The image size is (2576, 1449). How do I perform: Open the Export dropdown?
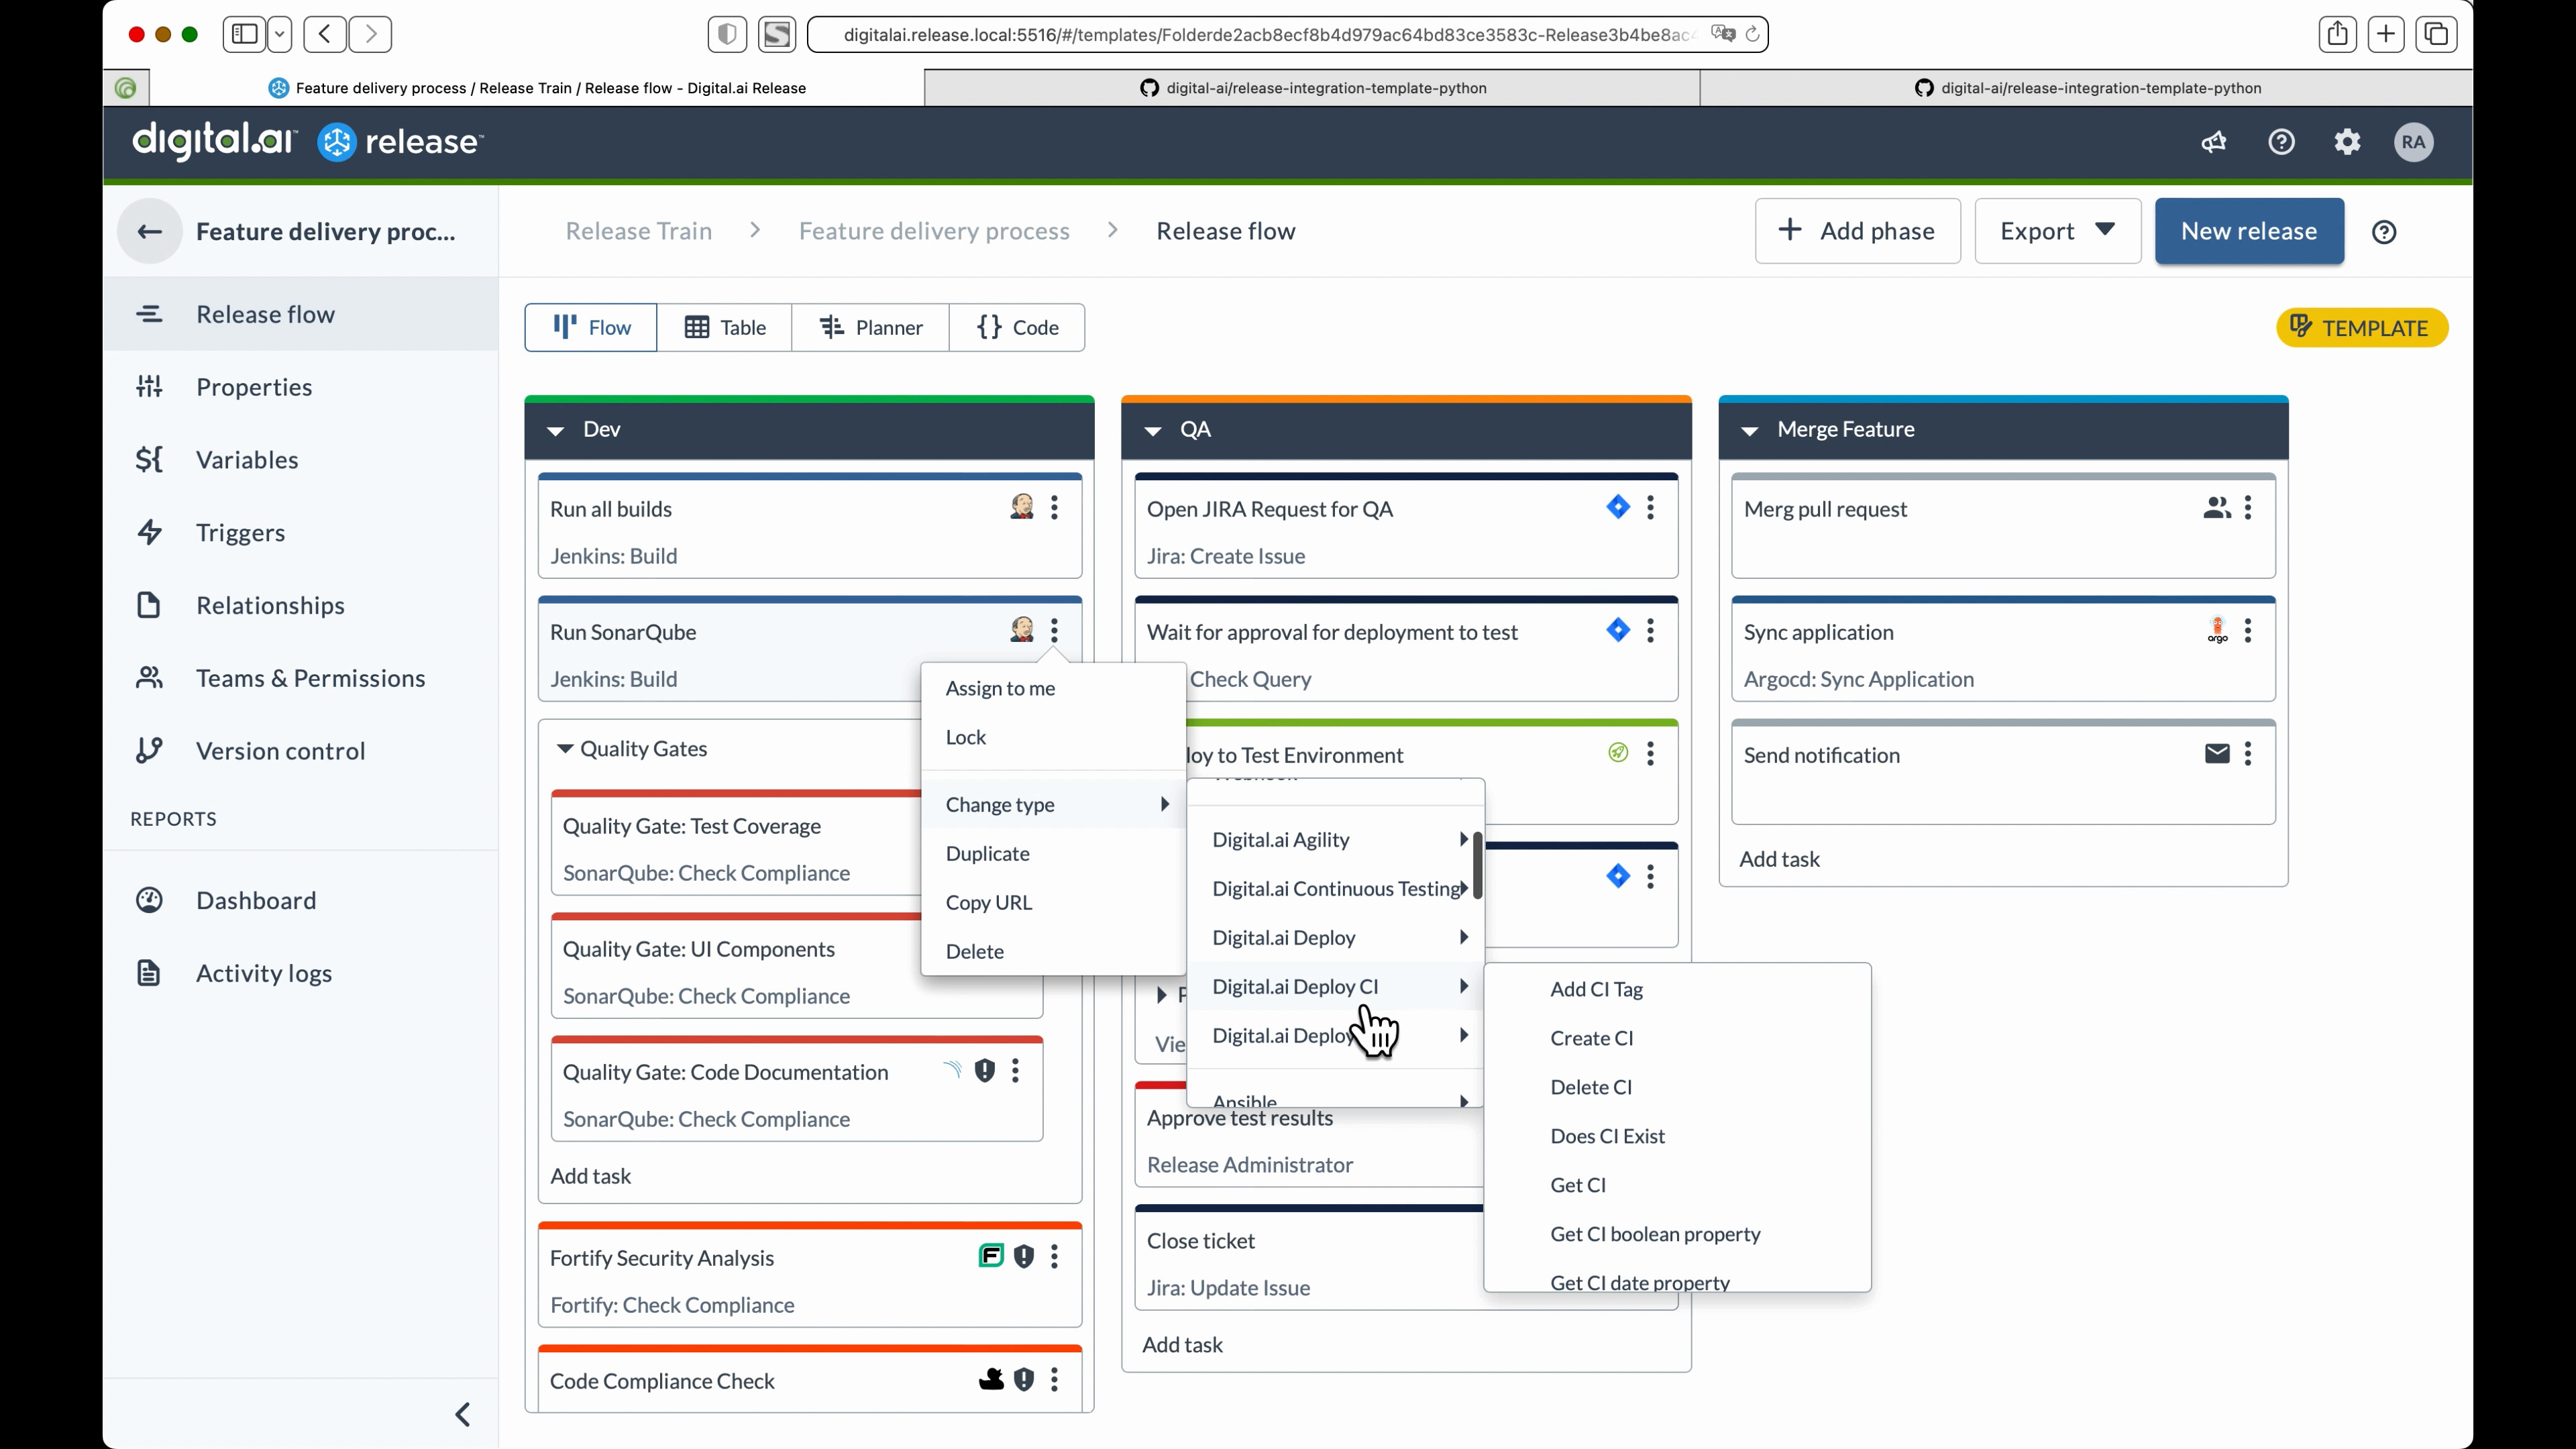click(x=2057, y=231)
